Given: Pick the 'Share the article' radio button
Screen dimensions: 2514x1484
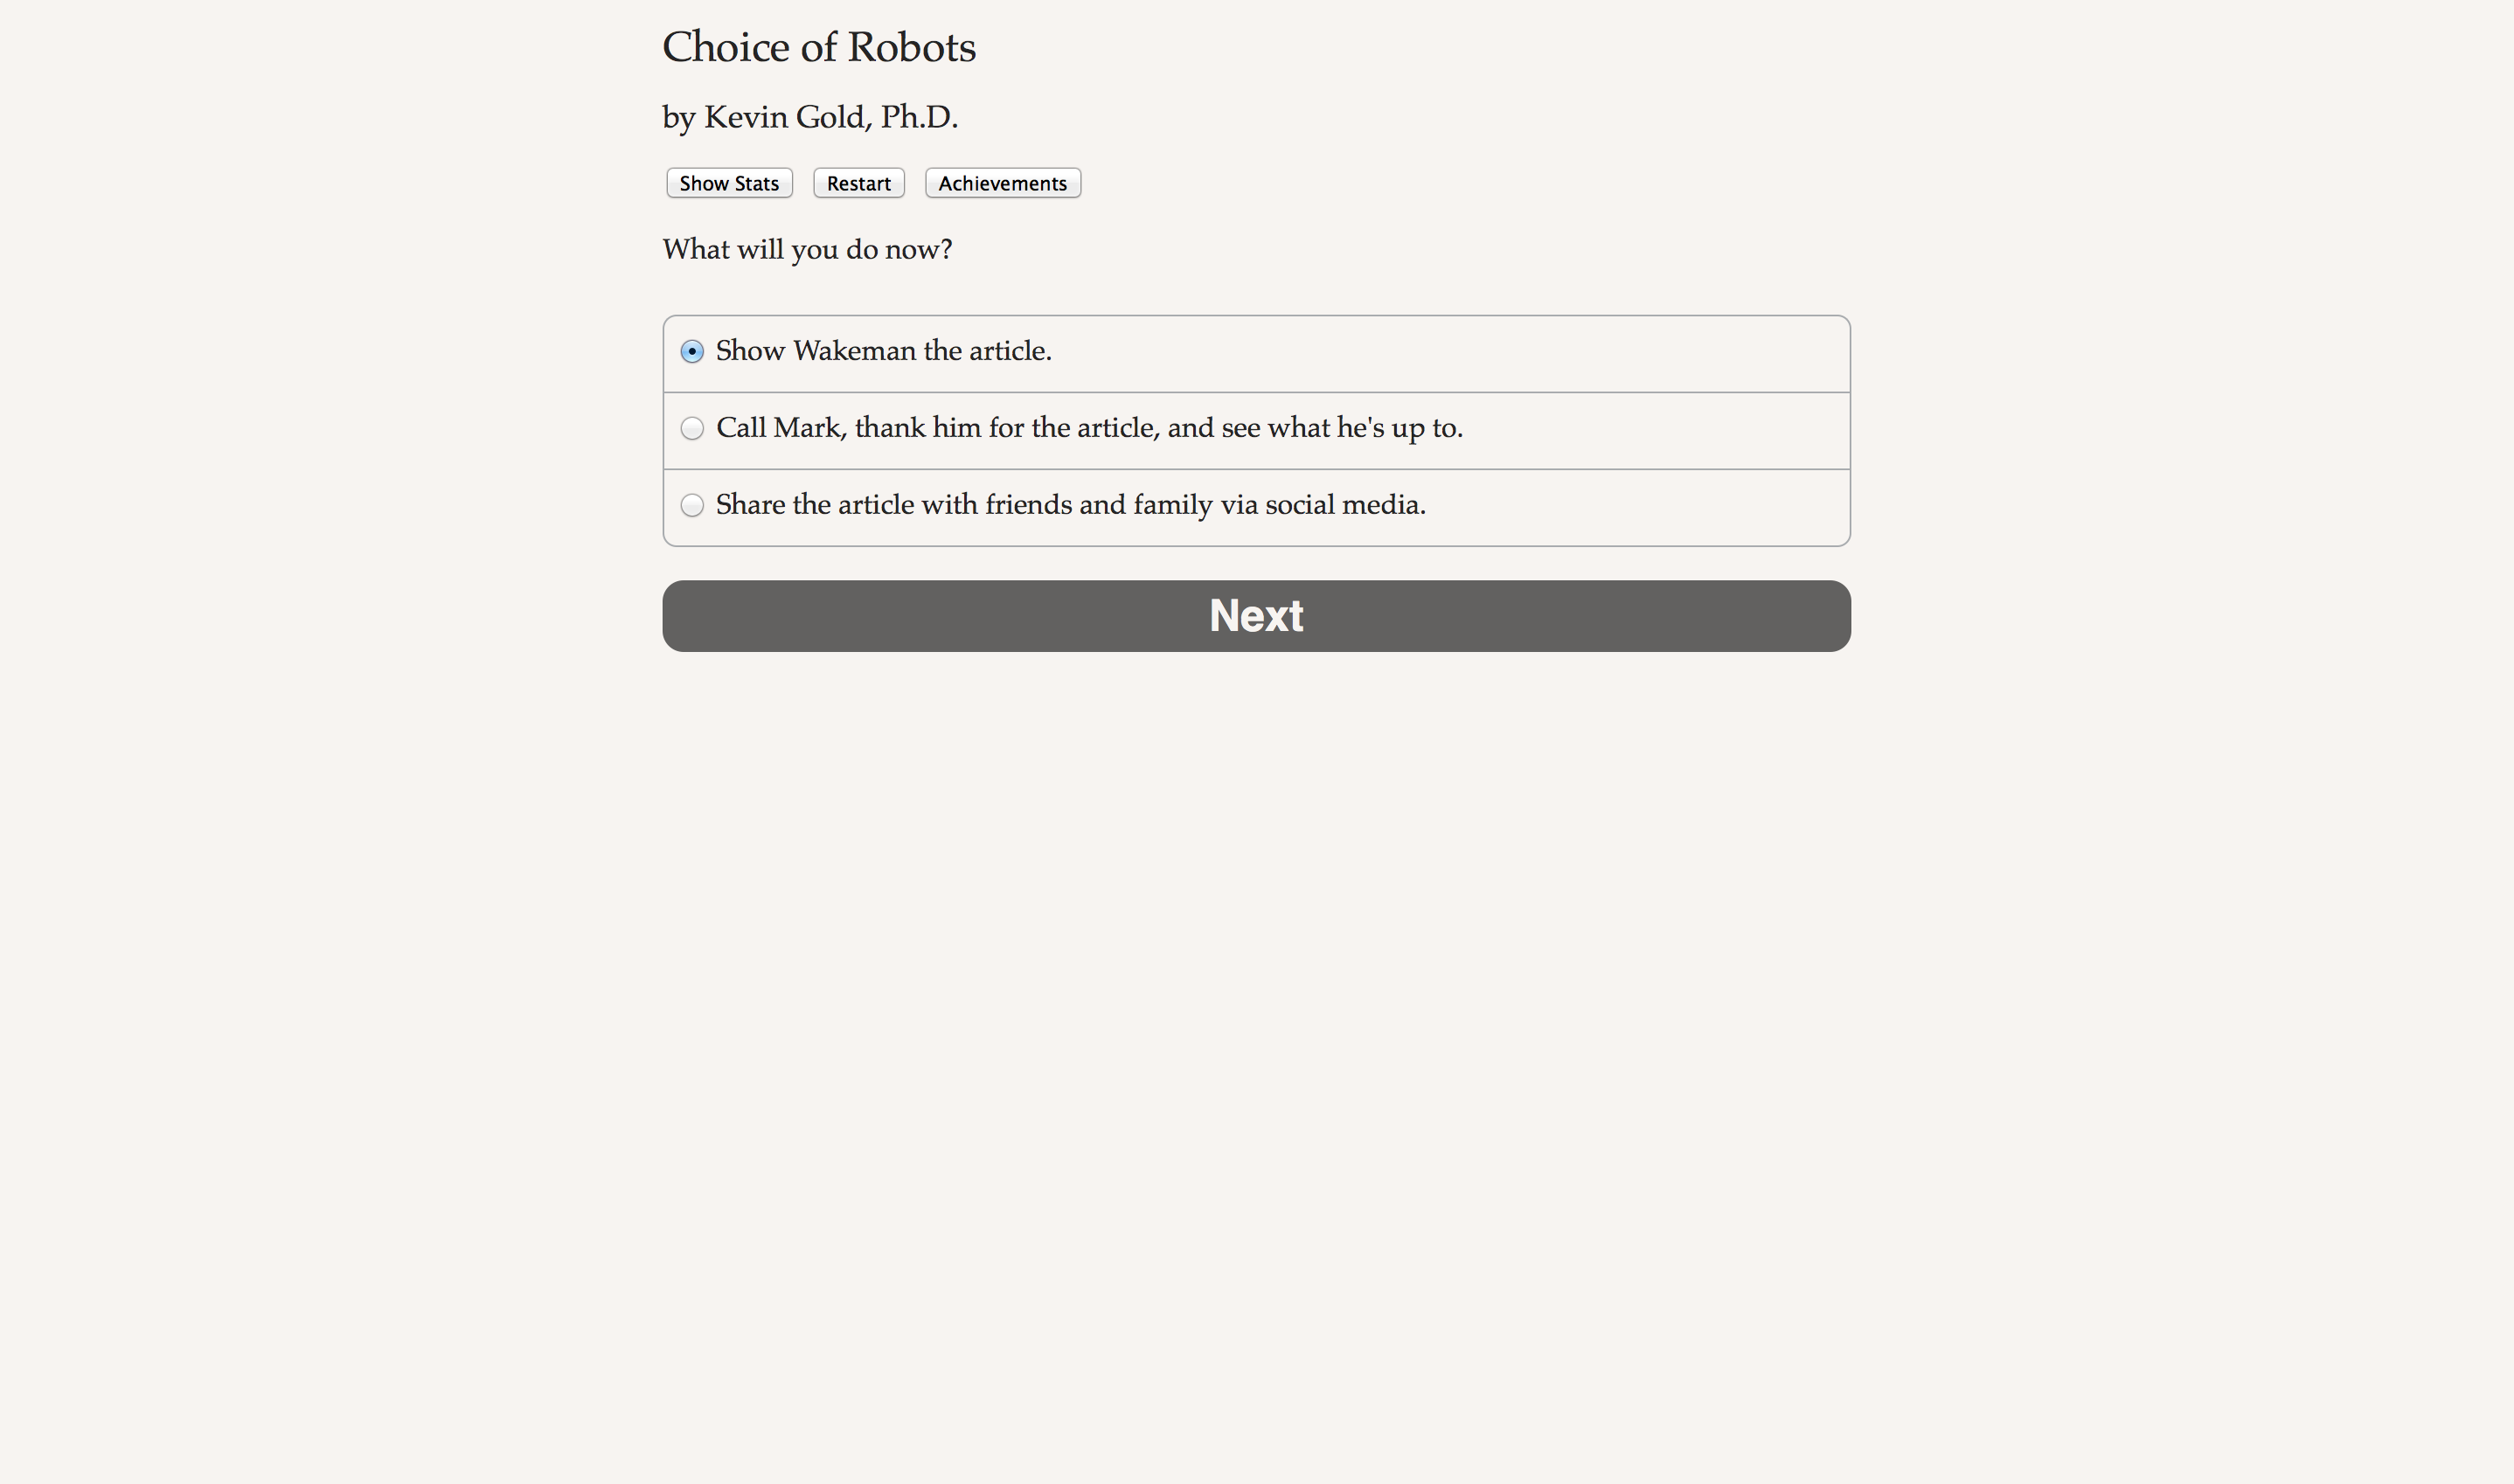Looking at the screenshot, I should coord(692,505).
